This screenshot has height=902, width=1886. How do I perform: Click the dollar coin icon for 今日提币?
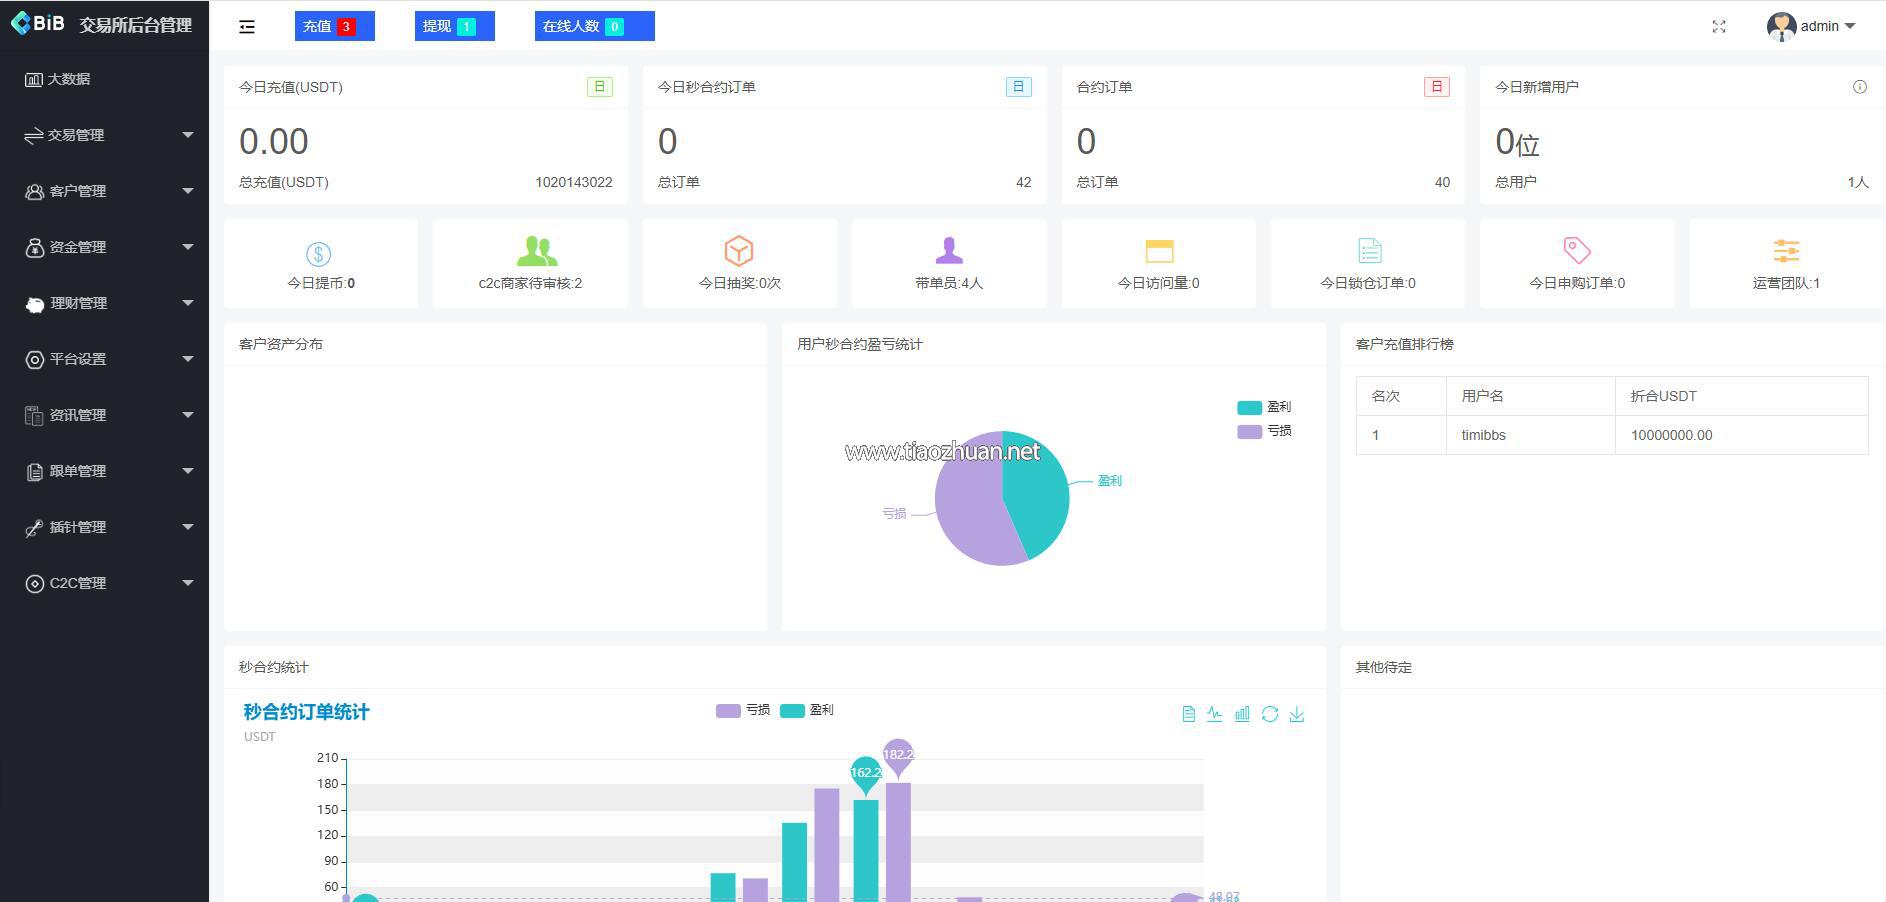(x=318, y=254)
